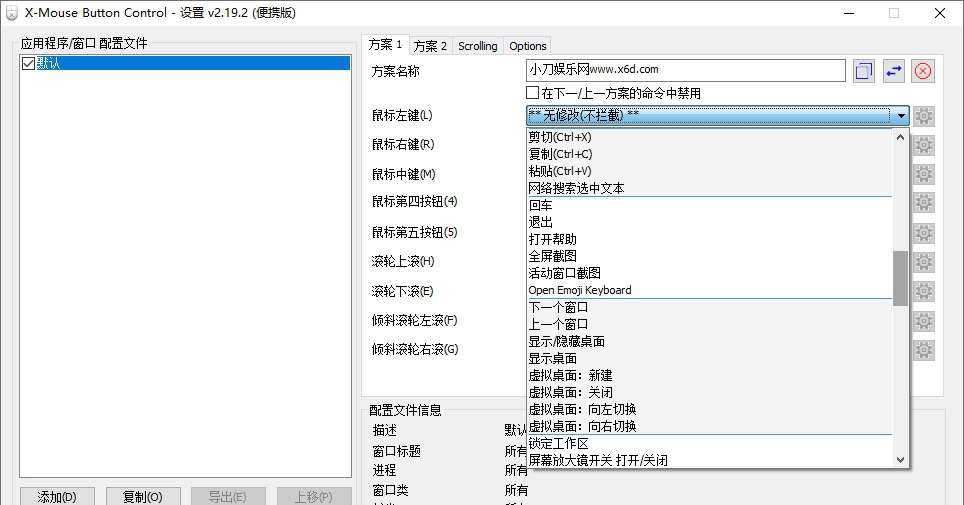Click the red reset layer icon

pyautogui.click(x=923, y=71)
